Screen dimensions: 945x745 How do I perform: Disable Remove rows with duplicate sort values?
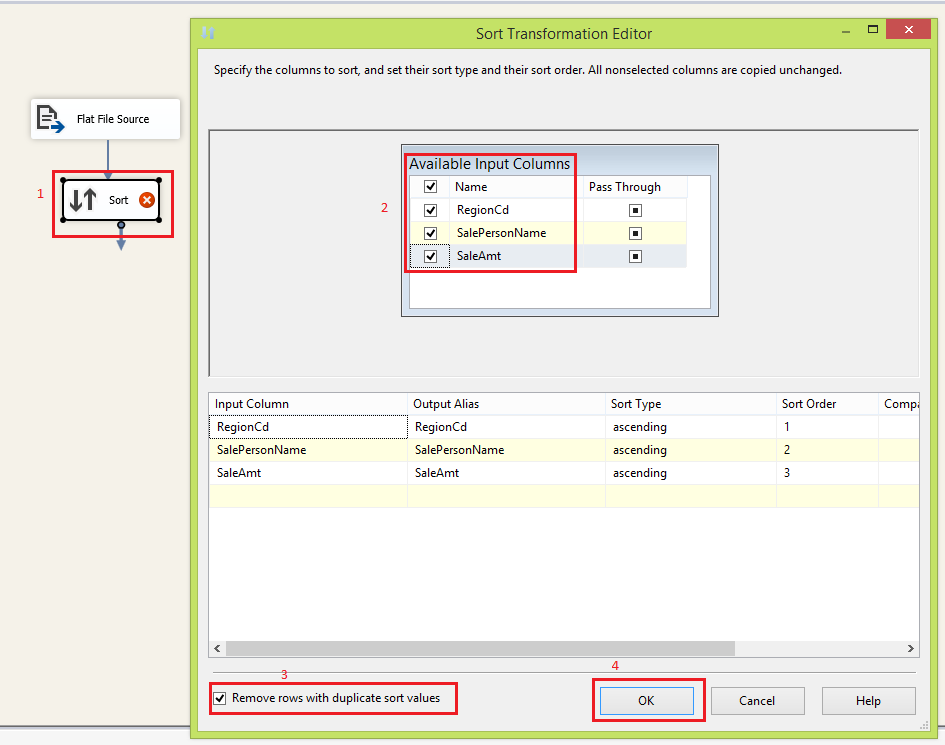[x=220, y=698]
